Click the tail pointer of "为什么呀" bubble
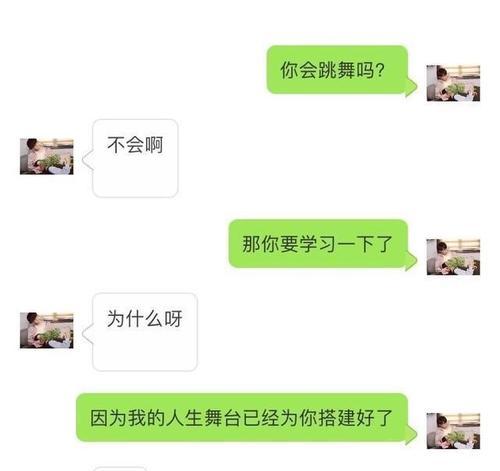The width and height of the screenshot is (500, 471). [88, 334]
